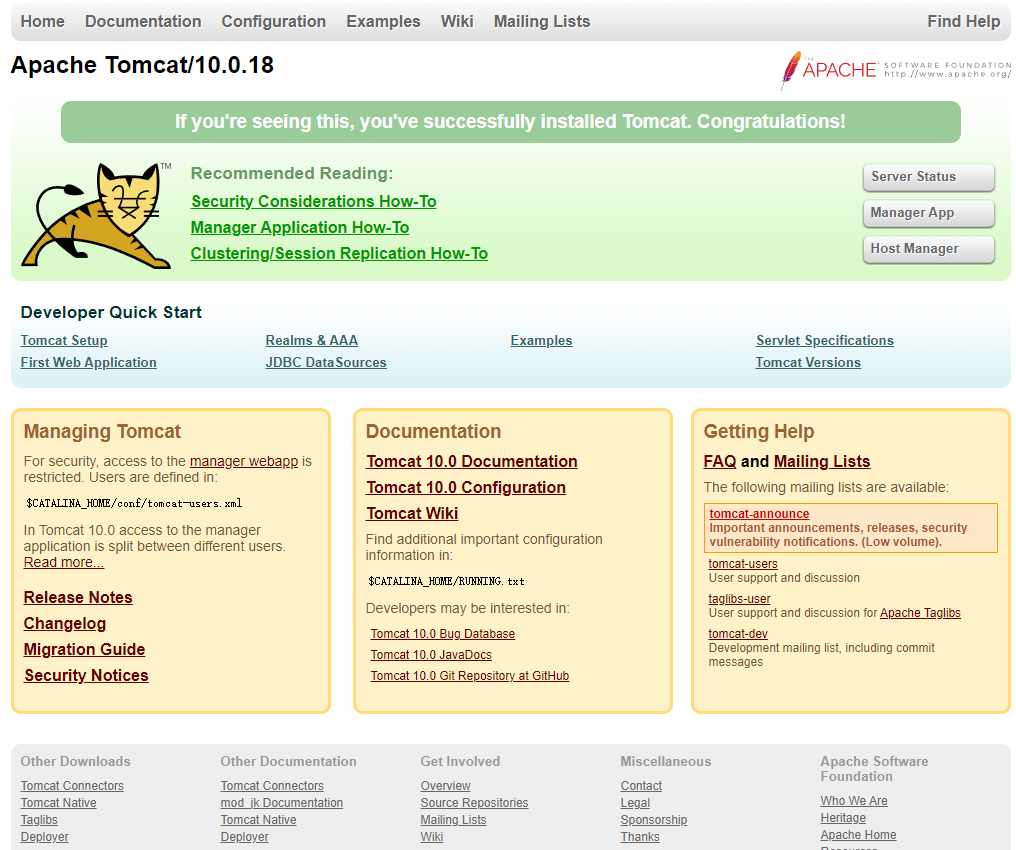Open the Home menu item
The width and height of the screenshot is (1016, 850).
coord(42,21)
